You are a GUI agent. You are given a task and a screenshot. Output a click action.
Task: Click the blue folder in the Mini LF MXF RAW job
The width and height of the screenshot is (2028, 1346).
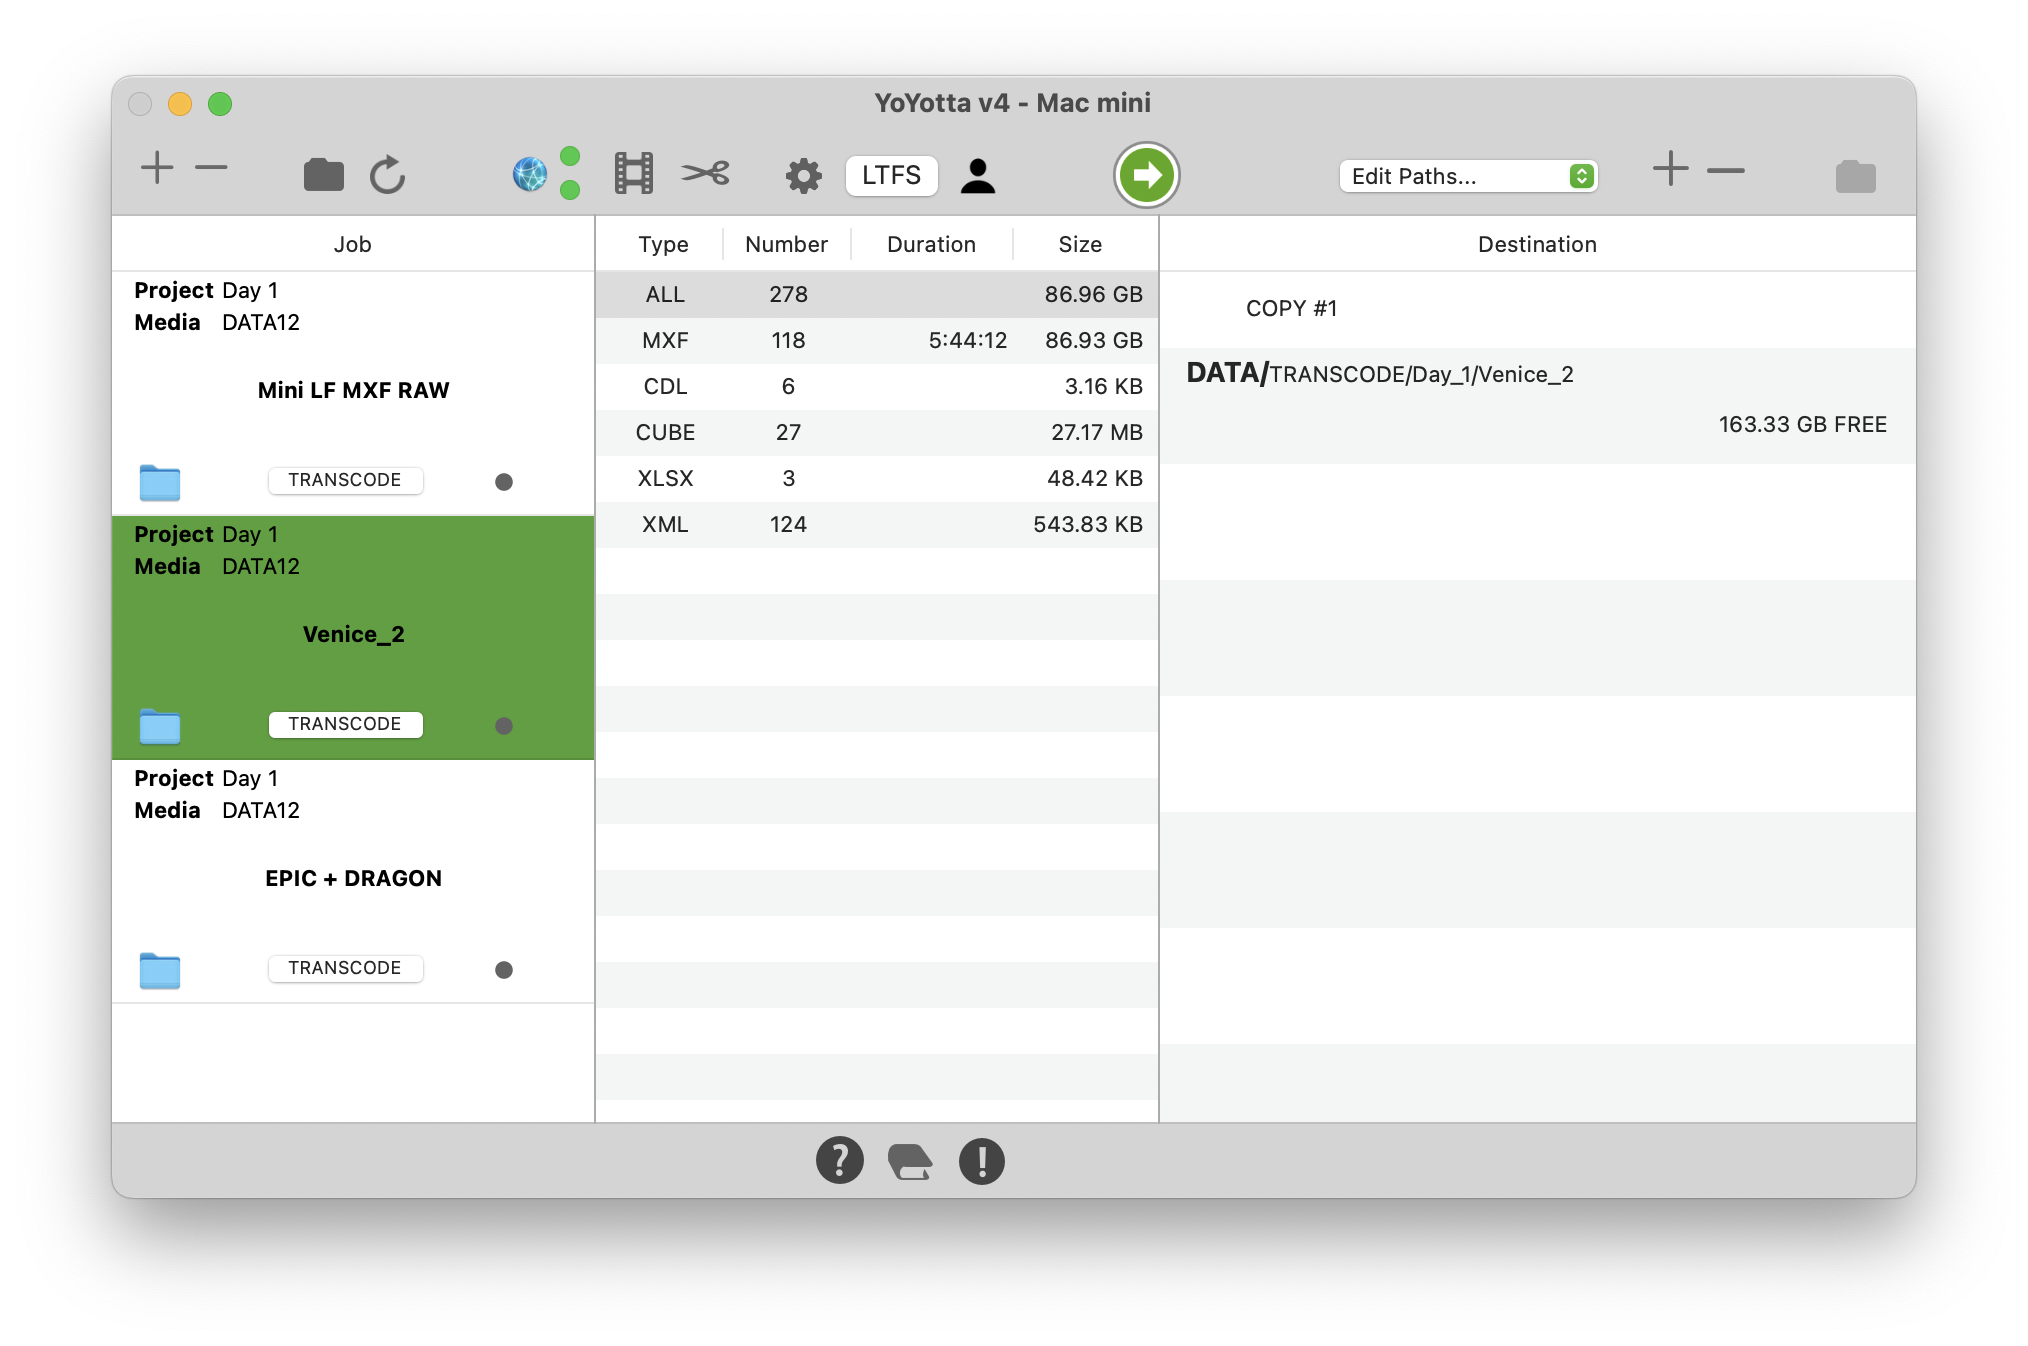click(x=160, y=482)
